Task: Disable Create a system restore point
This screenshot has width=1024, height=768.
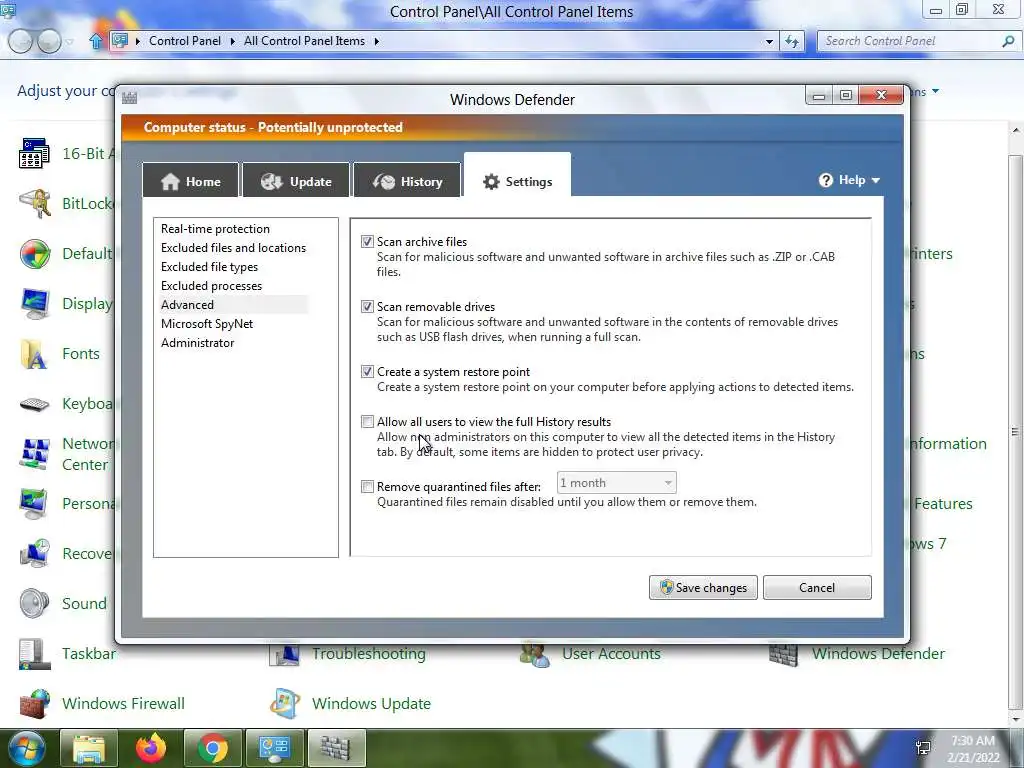Action: 367,372
